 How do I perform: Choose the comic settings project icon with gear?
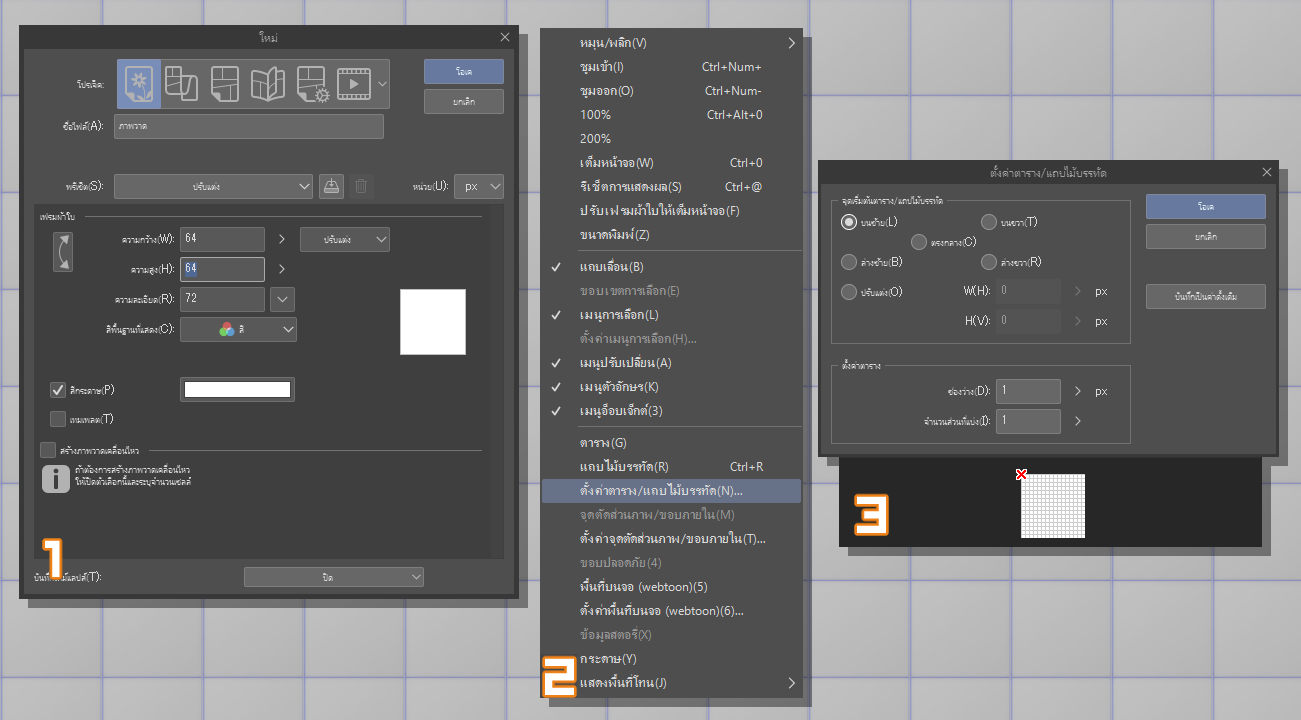312,84
